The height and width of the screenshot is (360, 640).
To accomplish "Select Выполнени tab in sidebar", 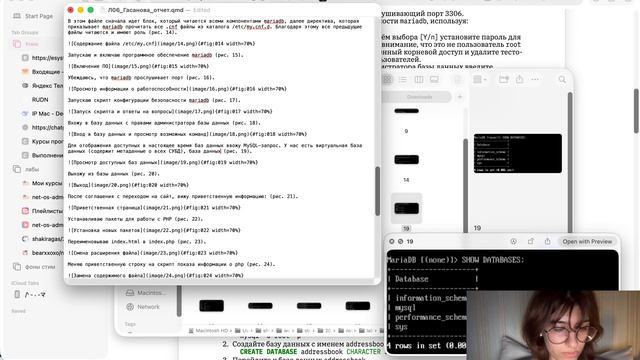I will (x=43, y=156).
